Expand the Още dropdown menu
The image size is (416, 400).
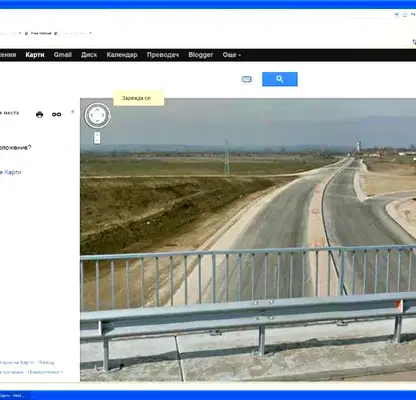(232, 55)
